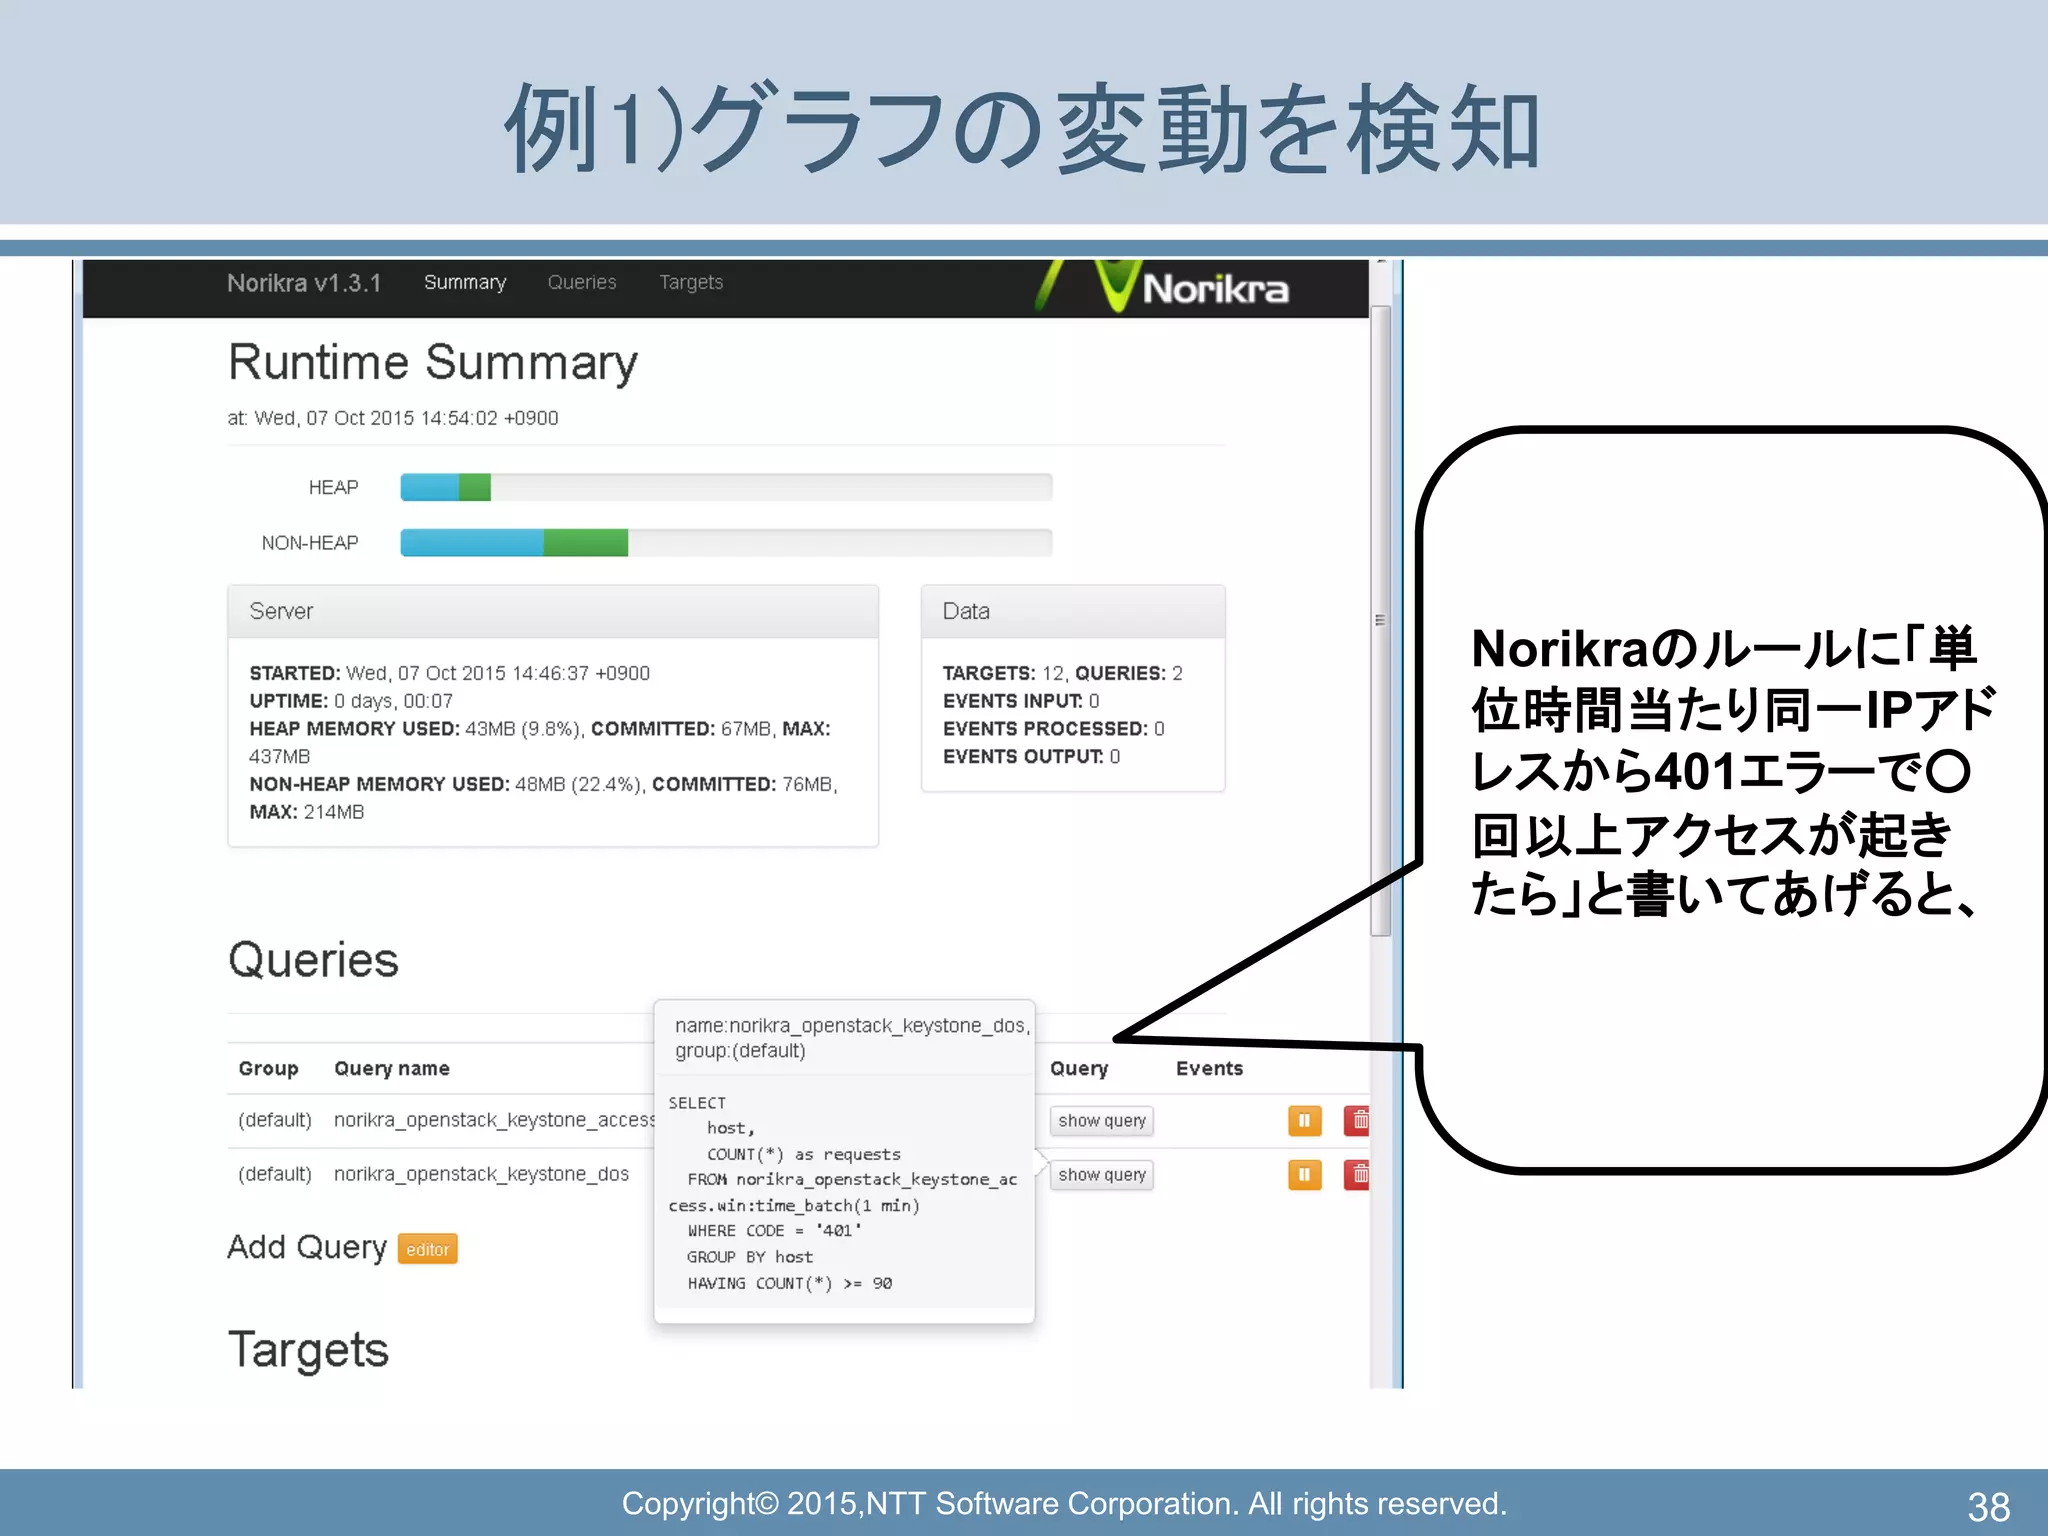Delete the norikra_openstack_keystone_access query
The width and height of the screenshot is (2048, 1536).
tap(1358, 1121)
